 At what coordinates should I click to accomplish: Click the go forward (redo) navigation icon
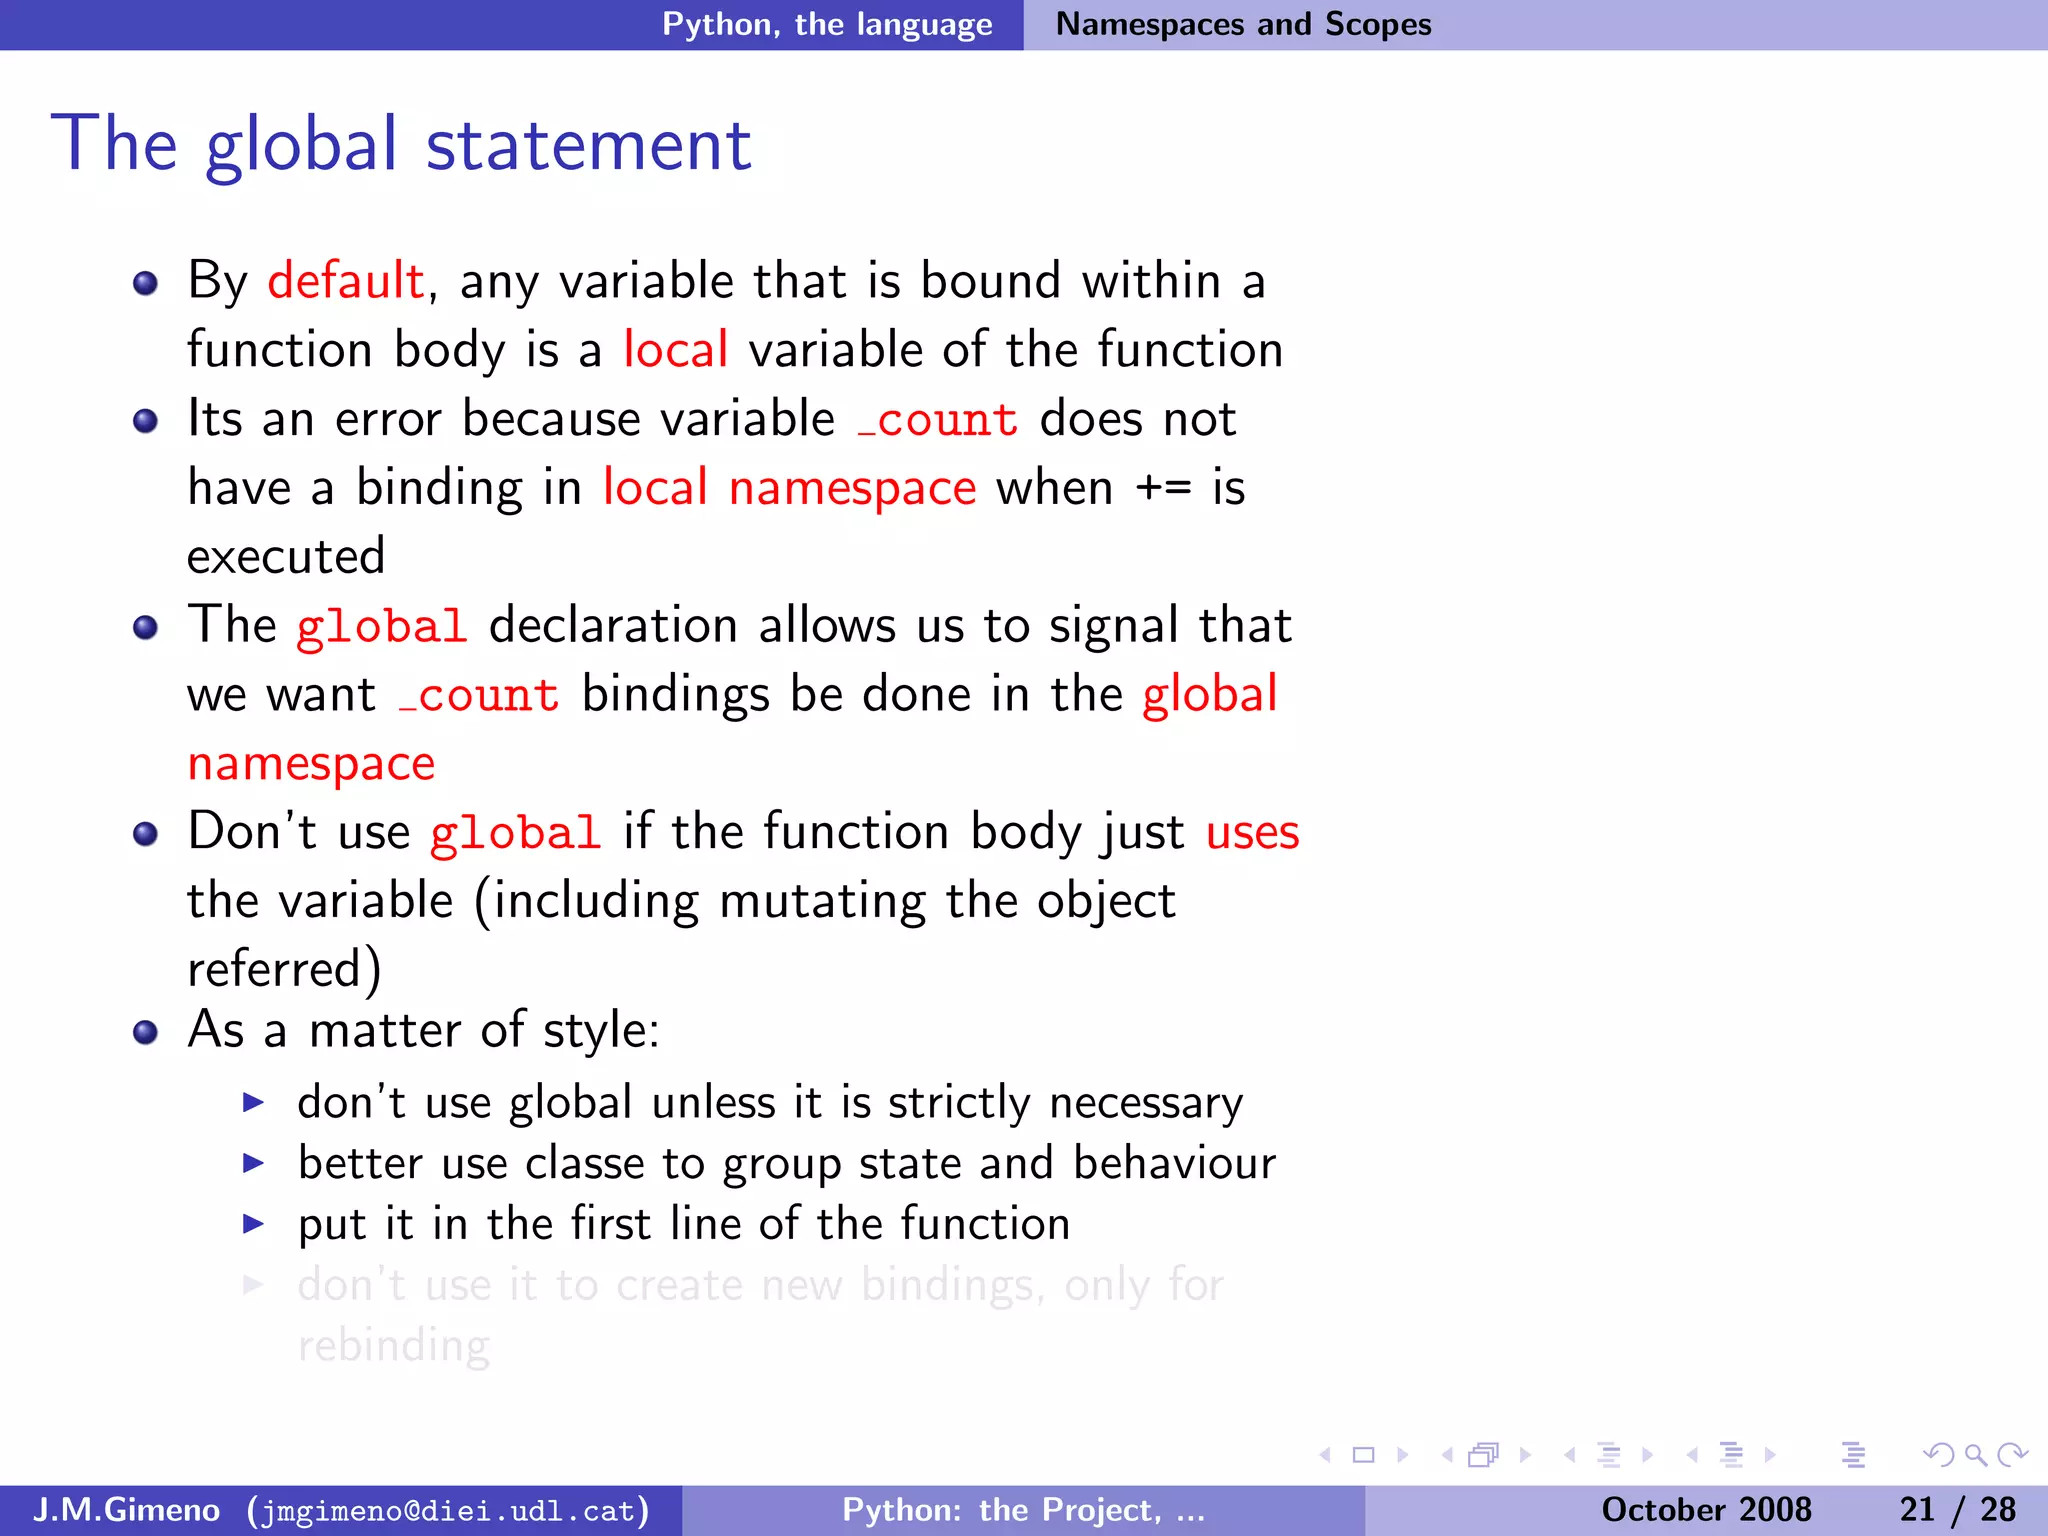pyautogui.click(x=2012, y=1455)
